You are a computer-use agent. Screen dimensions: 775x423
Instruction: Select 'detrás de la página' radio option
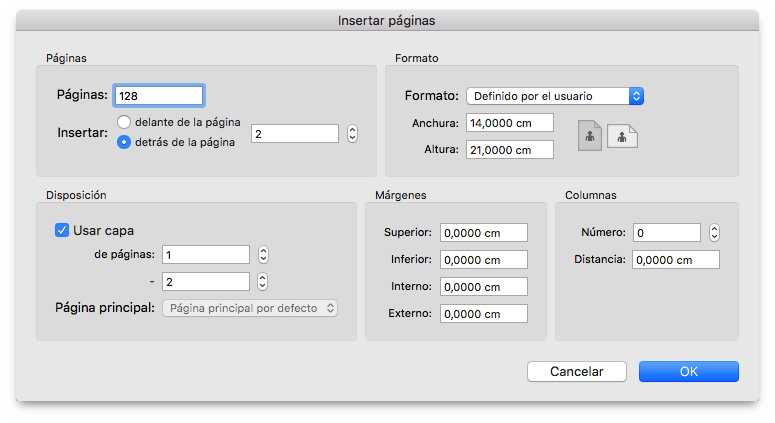[124, 142]
